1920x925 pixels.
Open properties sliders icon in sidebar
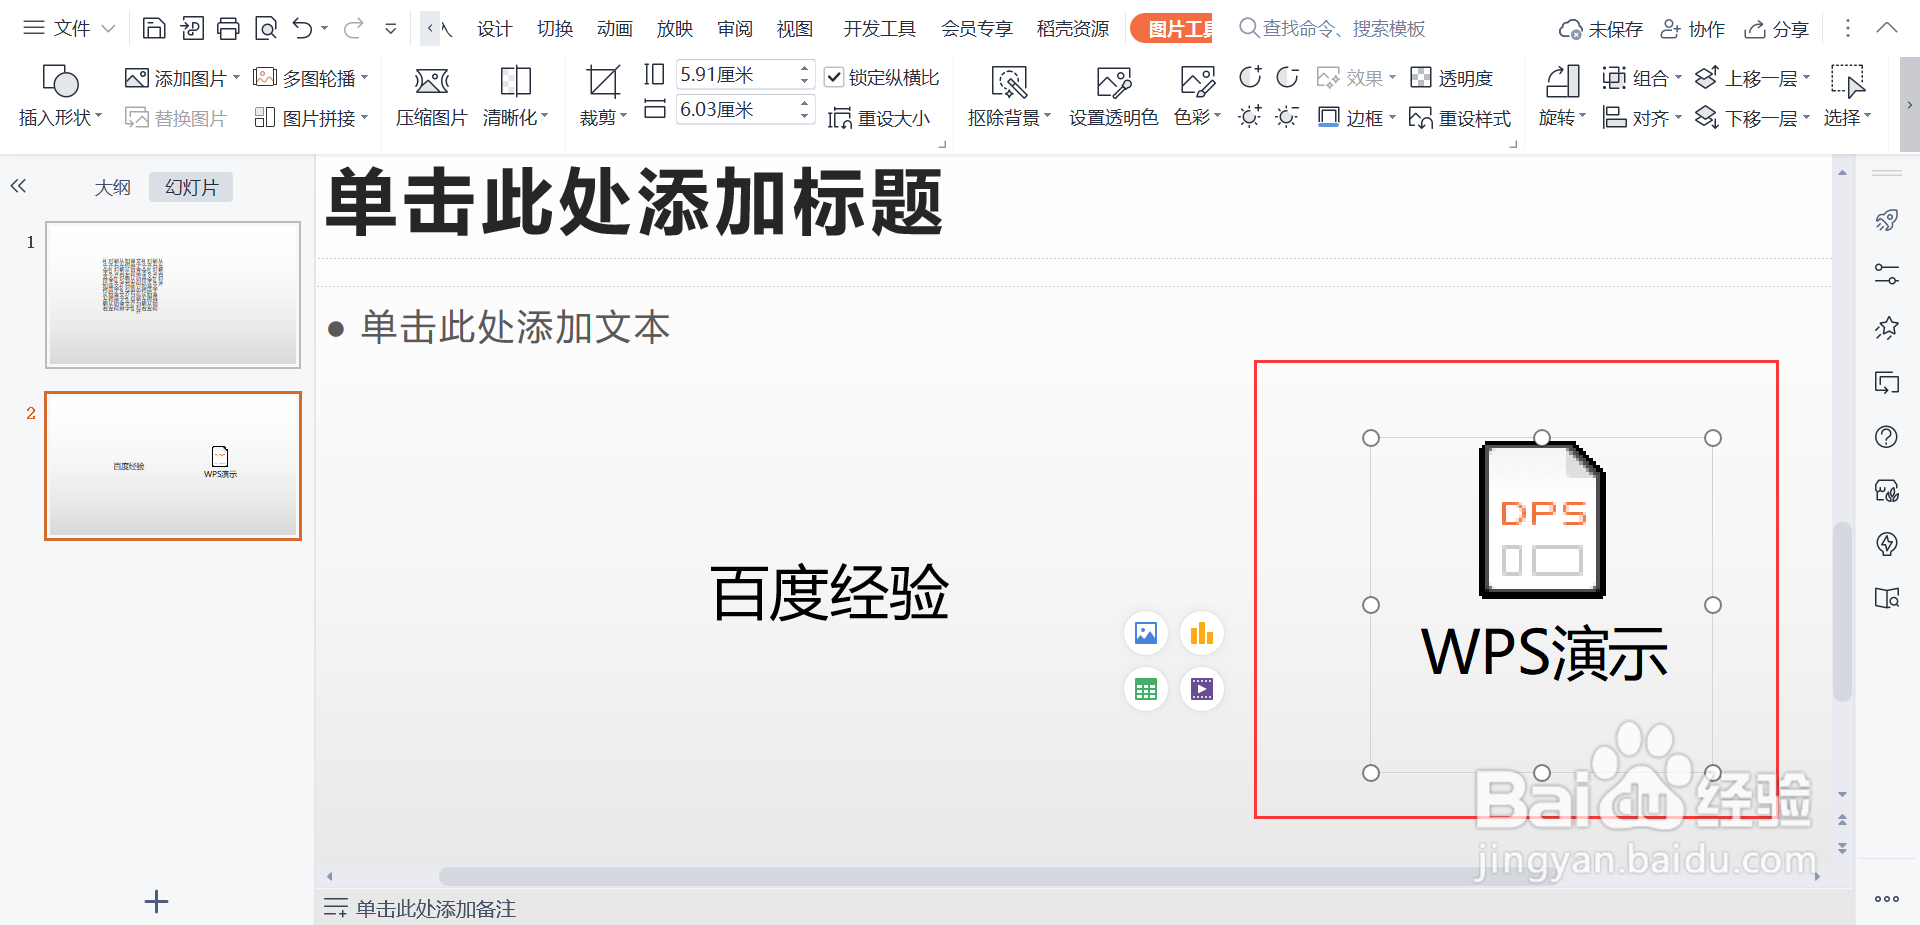tap(1887, 274)
